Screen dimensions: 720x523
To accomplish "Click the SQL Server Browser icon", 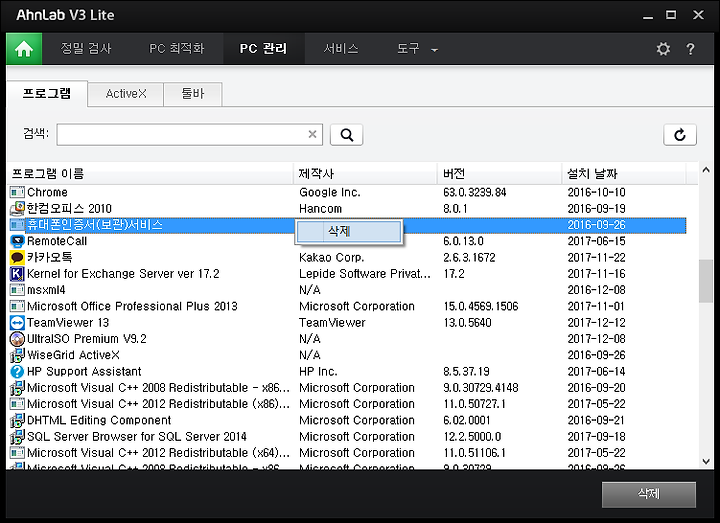I will point(17,436).
